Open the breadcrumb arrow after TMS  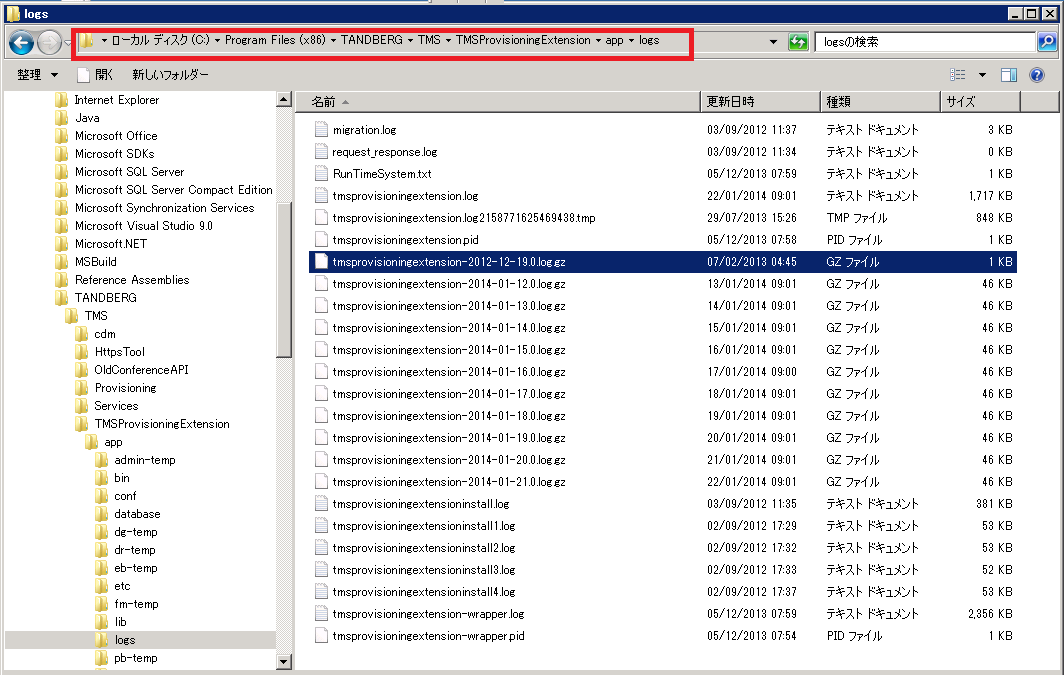click(448, 41)
